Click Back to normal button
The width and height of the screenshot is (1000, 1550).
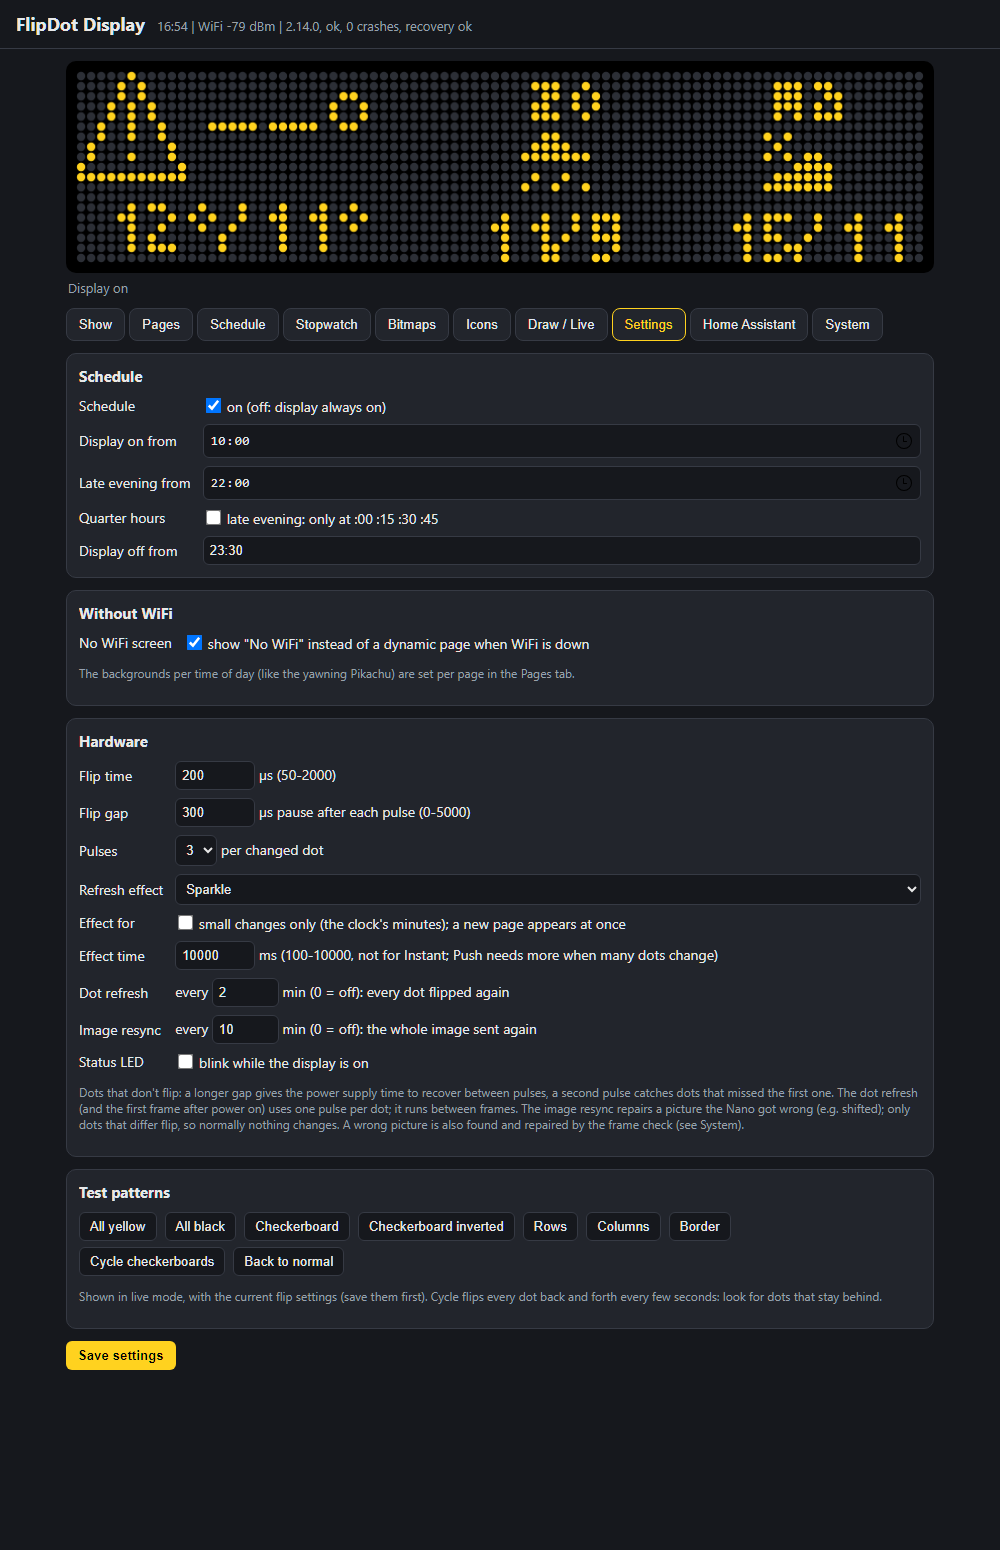coord(289,1261)
